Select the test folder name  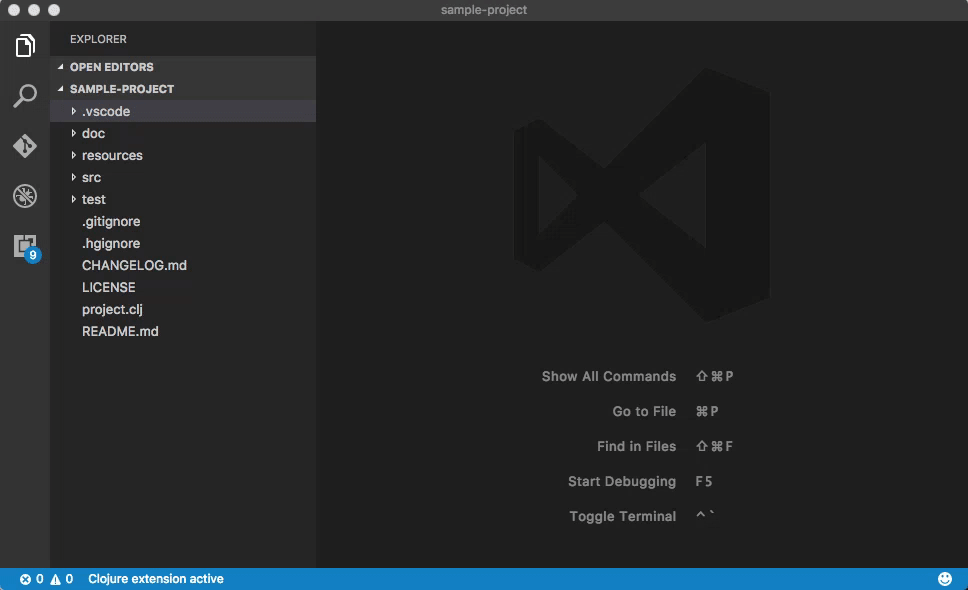click(94, 199)
